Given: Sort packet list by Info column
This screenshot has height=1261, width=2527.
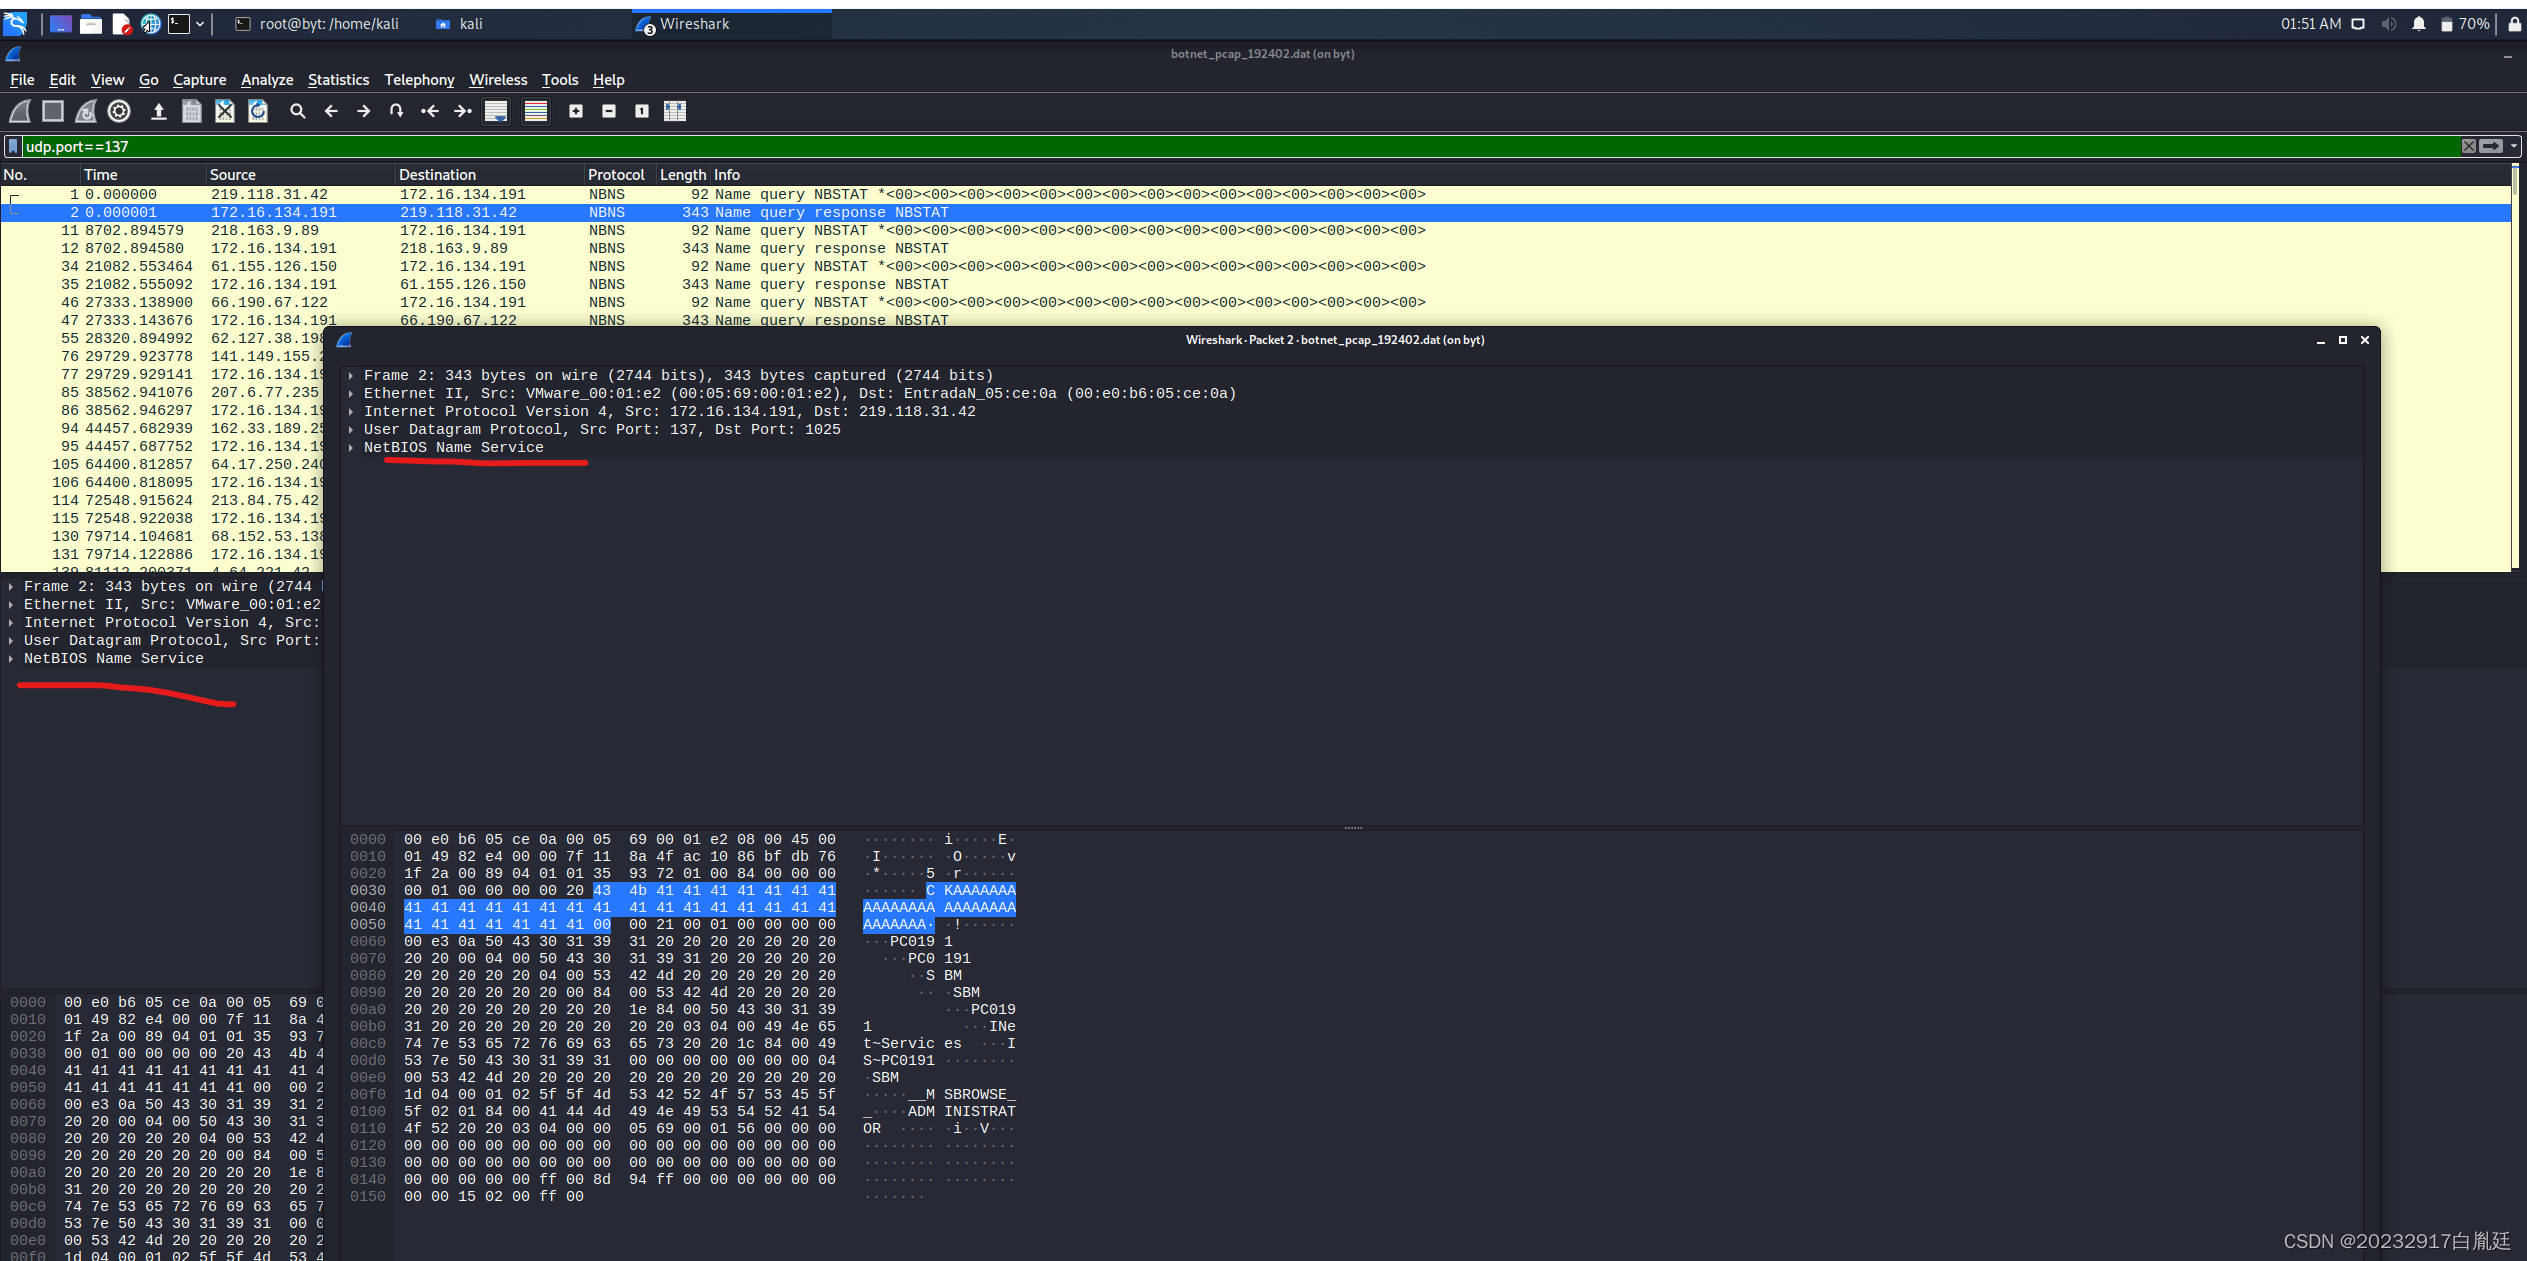Looking at the screenshot, I should (1610, 175).
